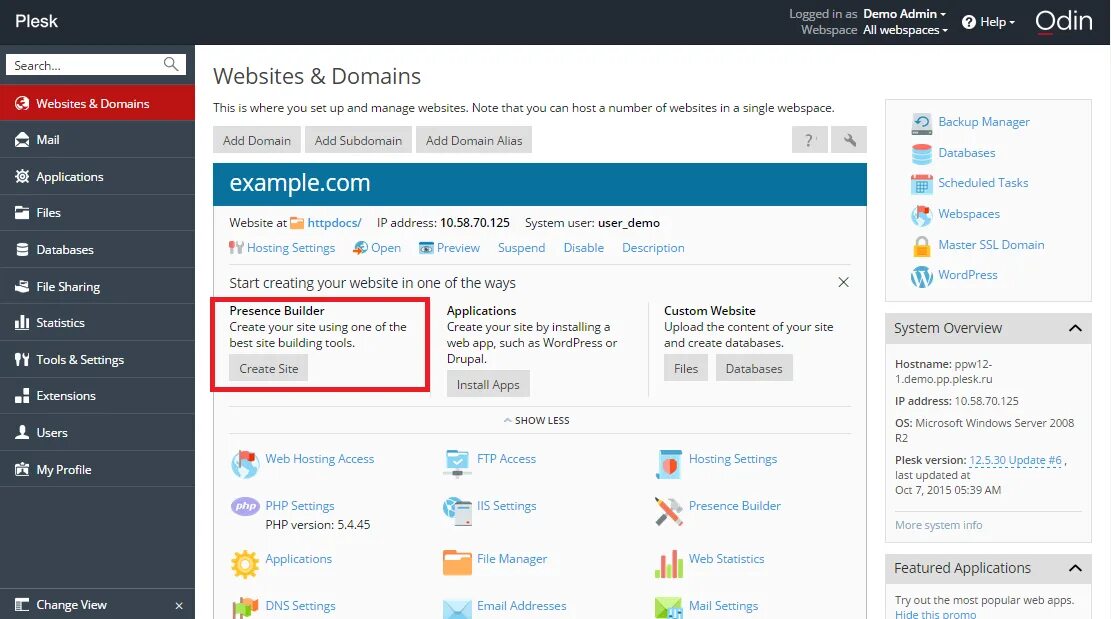Open Email Addresses envelope icon
Screen dimensions: 1111x619
[x=457, y=608]
